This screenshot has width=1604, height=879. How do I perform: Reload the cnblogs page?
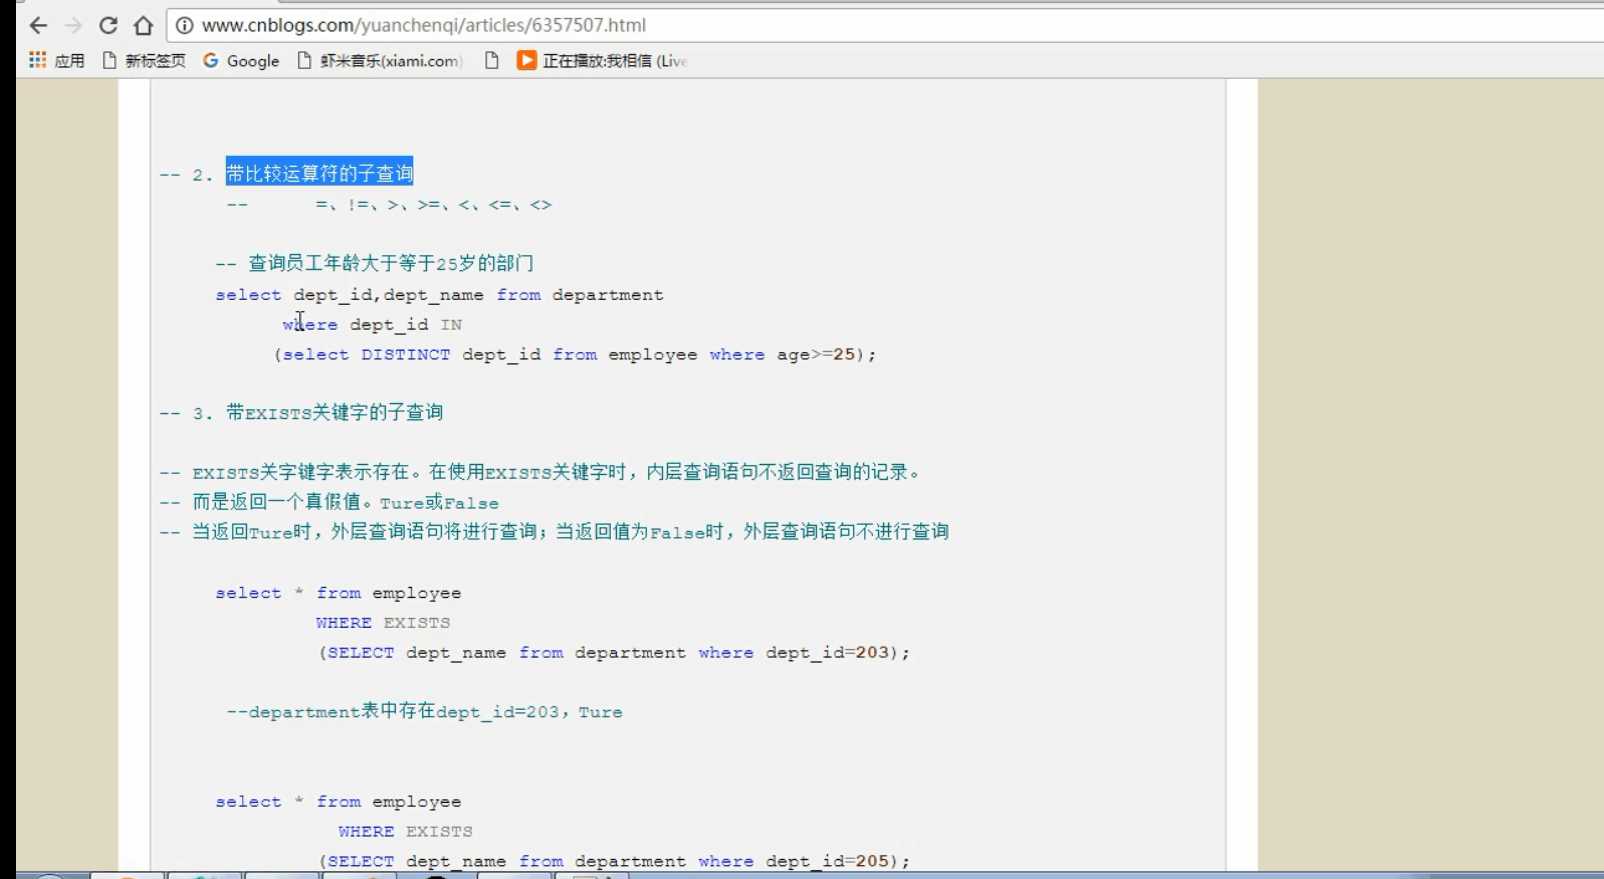[x=108, y=26]
